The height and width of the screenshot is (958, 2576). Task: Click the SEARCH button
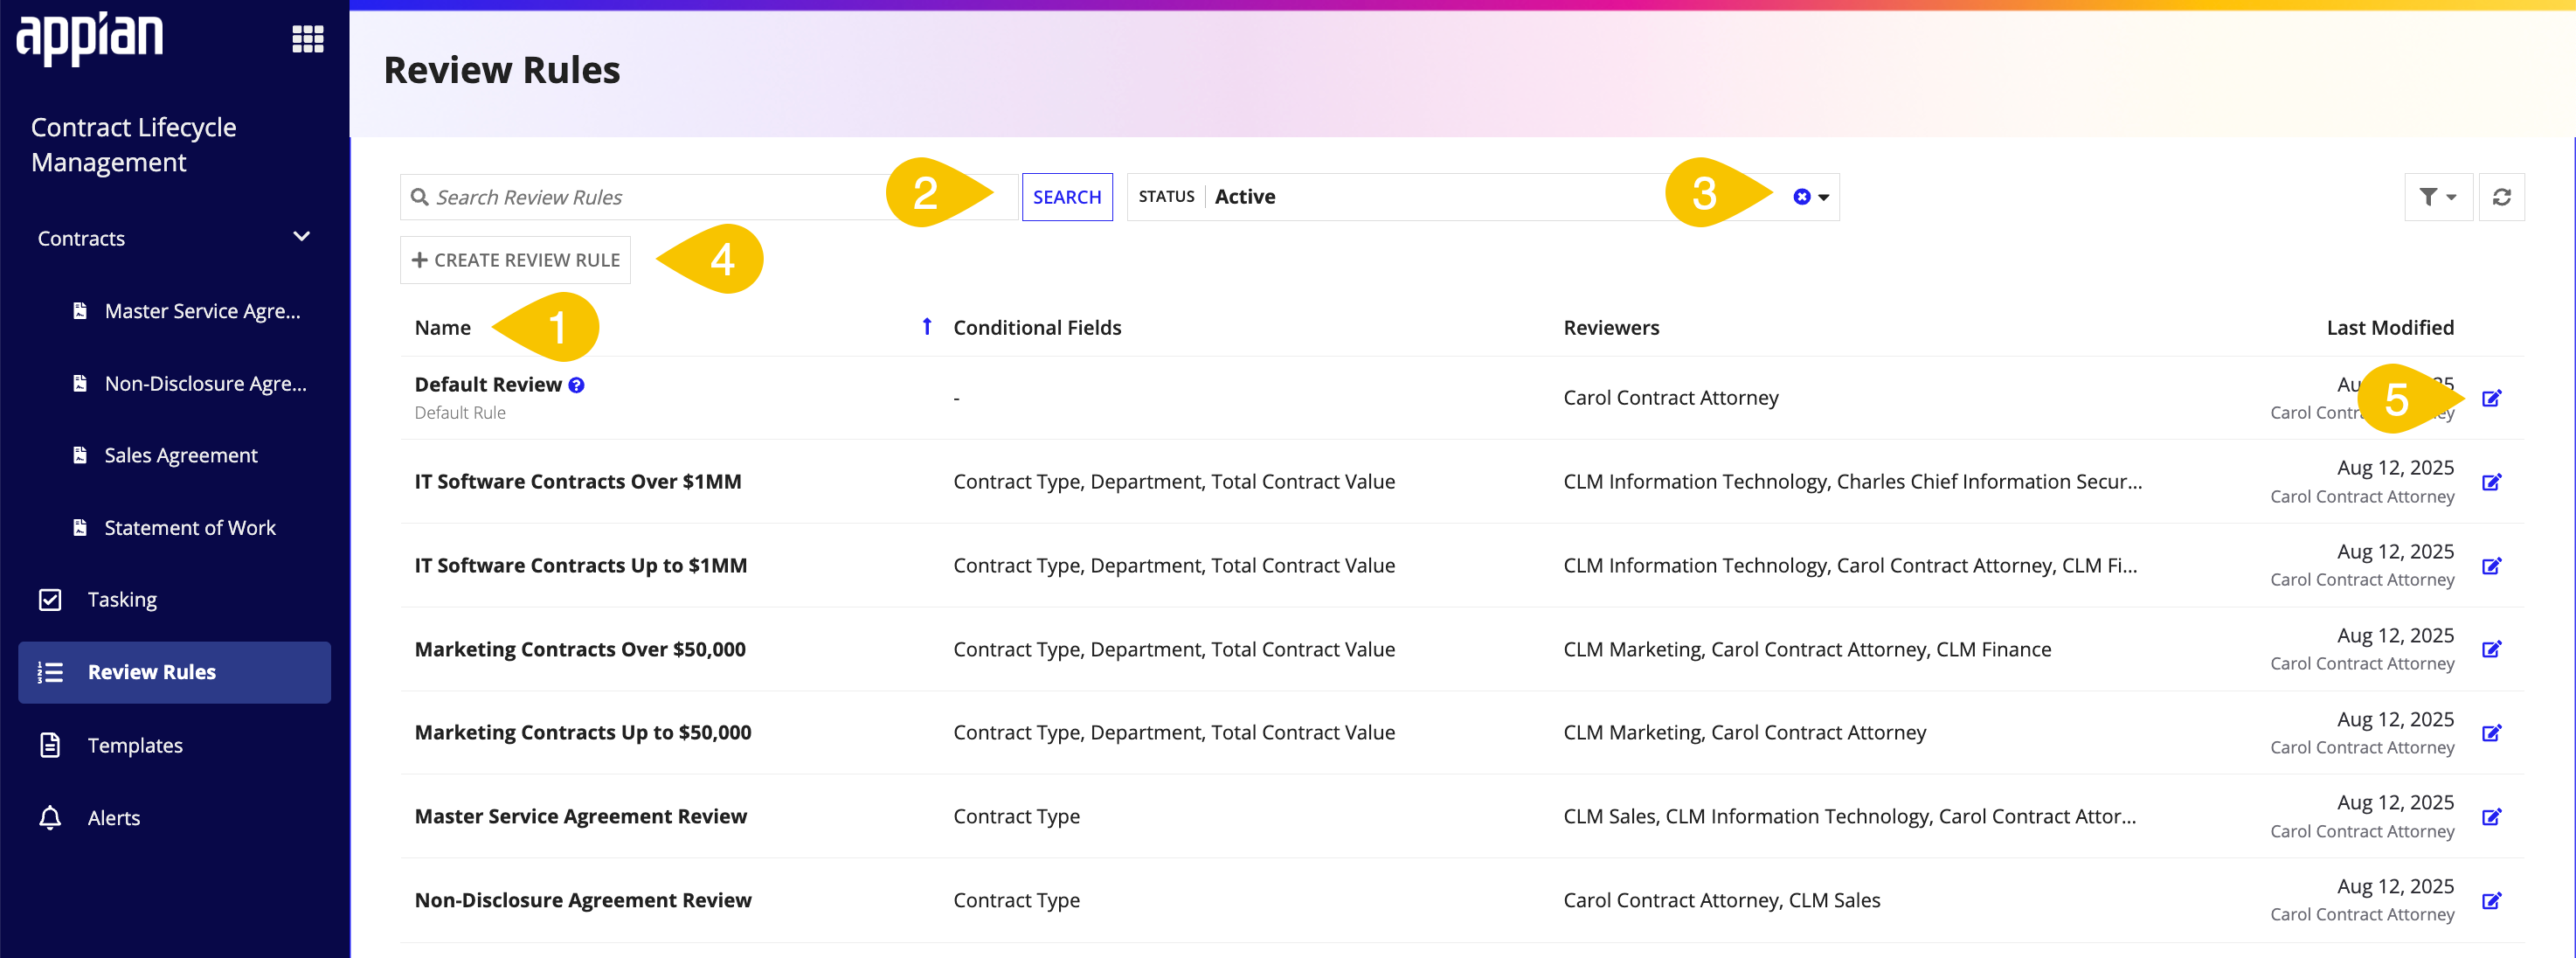[x=1066, y=197]
